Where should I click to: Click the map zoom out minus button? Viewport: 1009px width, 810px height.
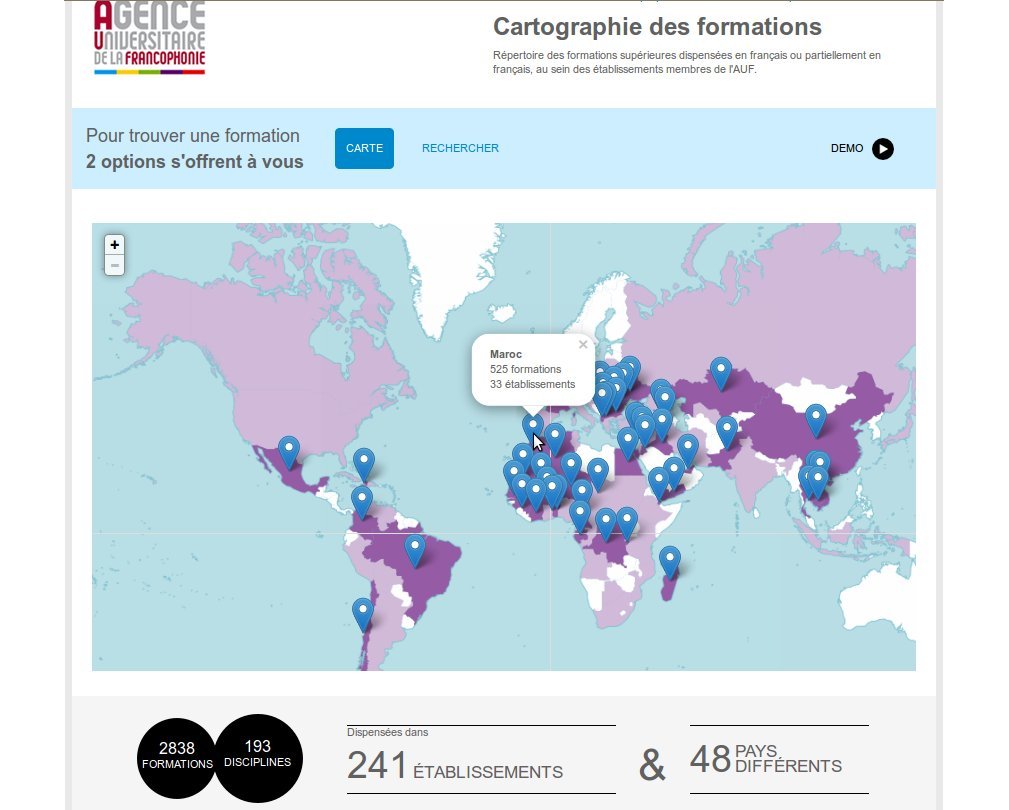tap(115, 265)
